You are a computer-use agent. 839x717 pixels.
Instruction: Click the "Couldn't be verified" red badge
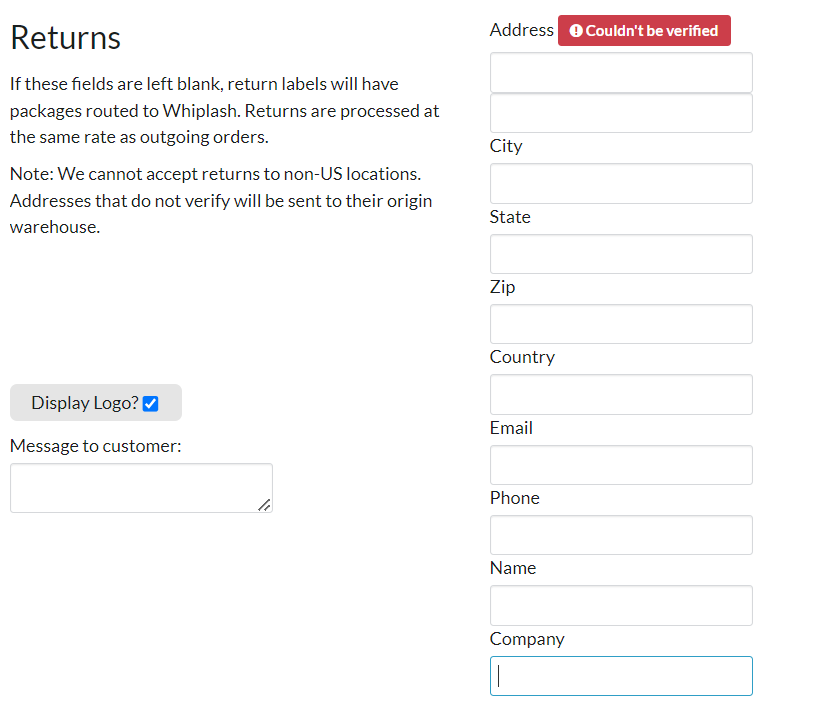point(644,30)
